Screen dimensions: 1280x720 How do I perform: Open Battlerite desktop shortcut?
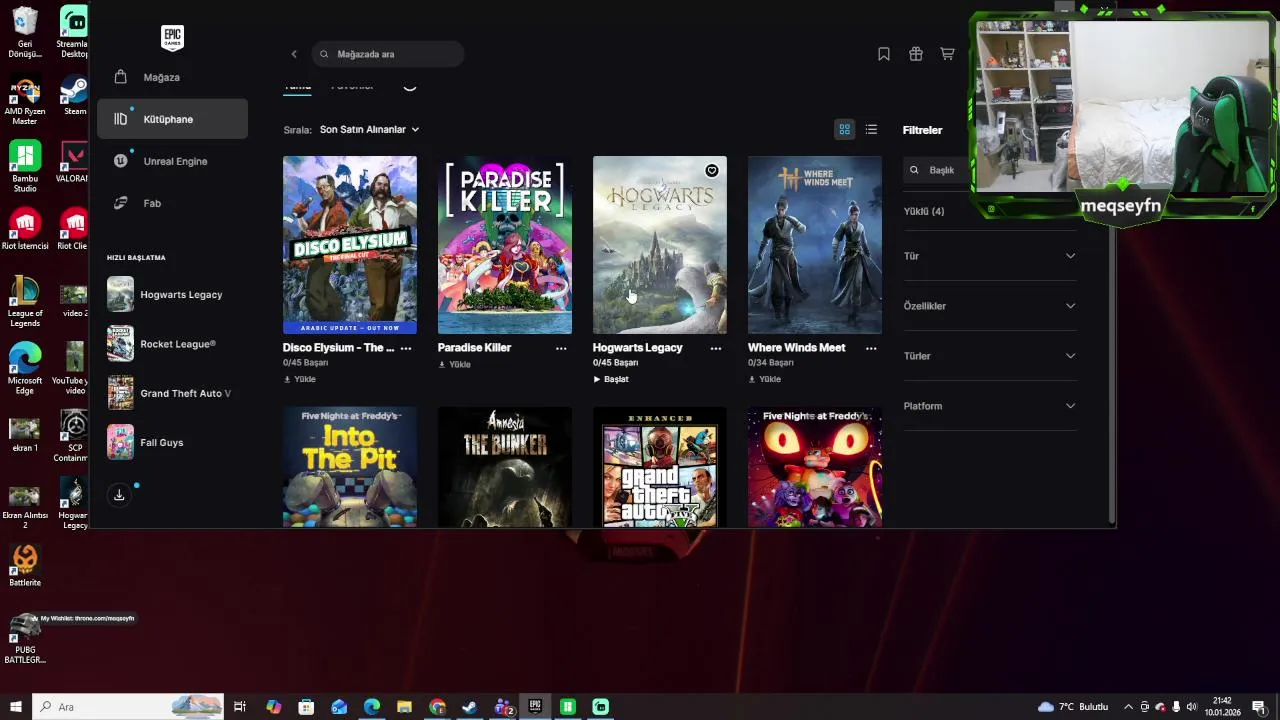click(x=25, y=565)
